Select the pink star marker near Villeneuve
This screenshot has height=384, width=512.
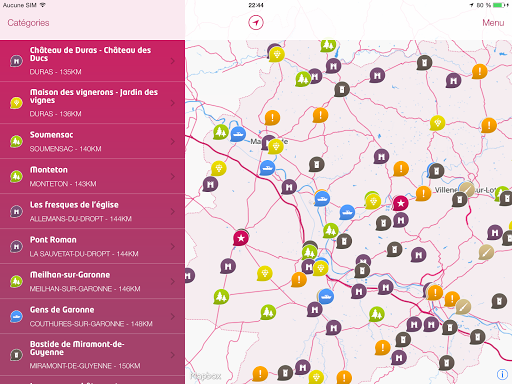coord(400,203)
